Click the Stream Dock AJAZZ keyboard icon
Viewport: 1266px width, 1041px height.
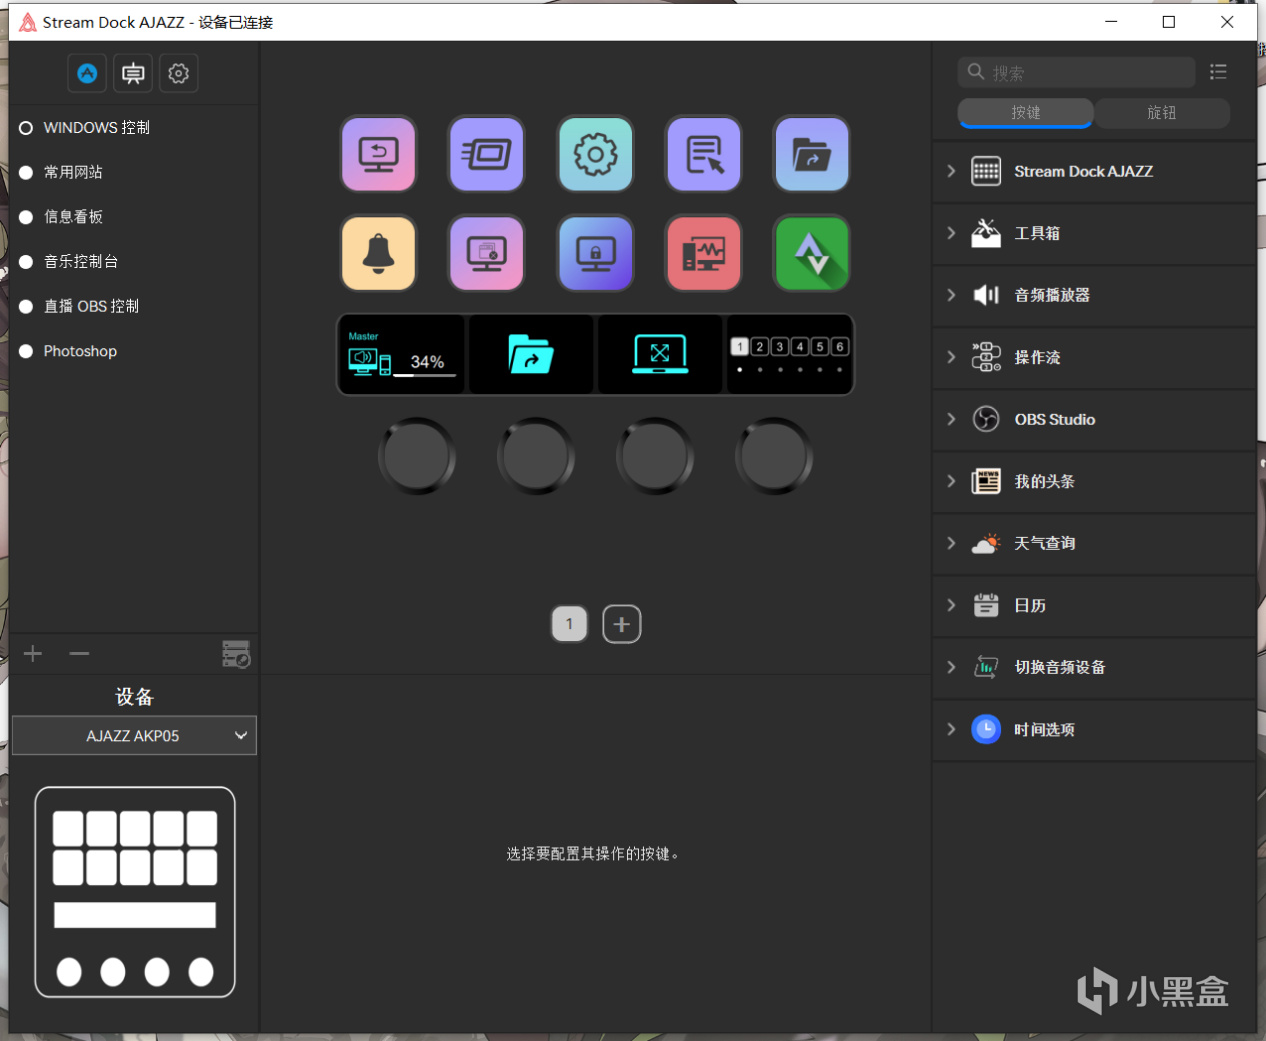coord(986,171)
